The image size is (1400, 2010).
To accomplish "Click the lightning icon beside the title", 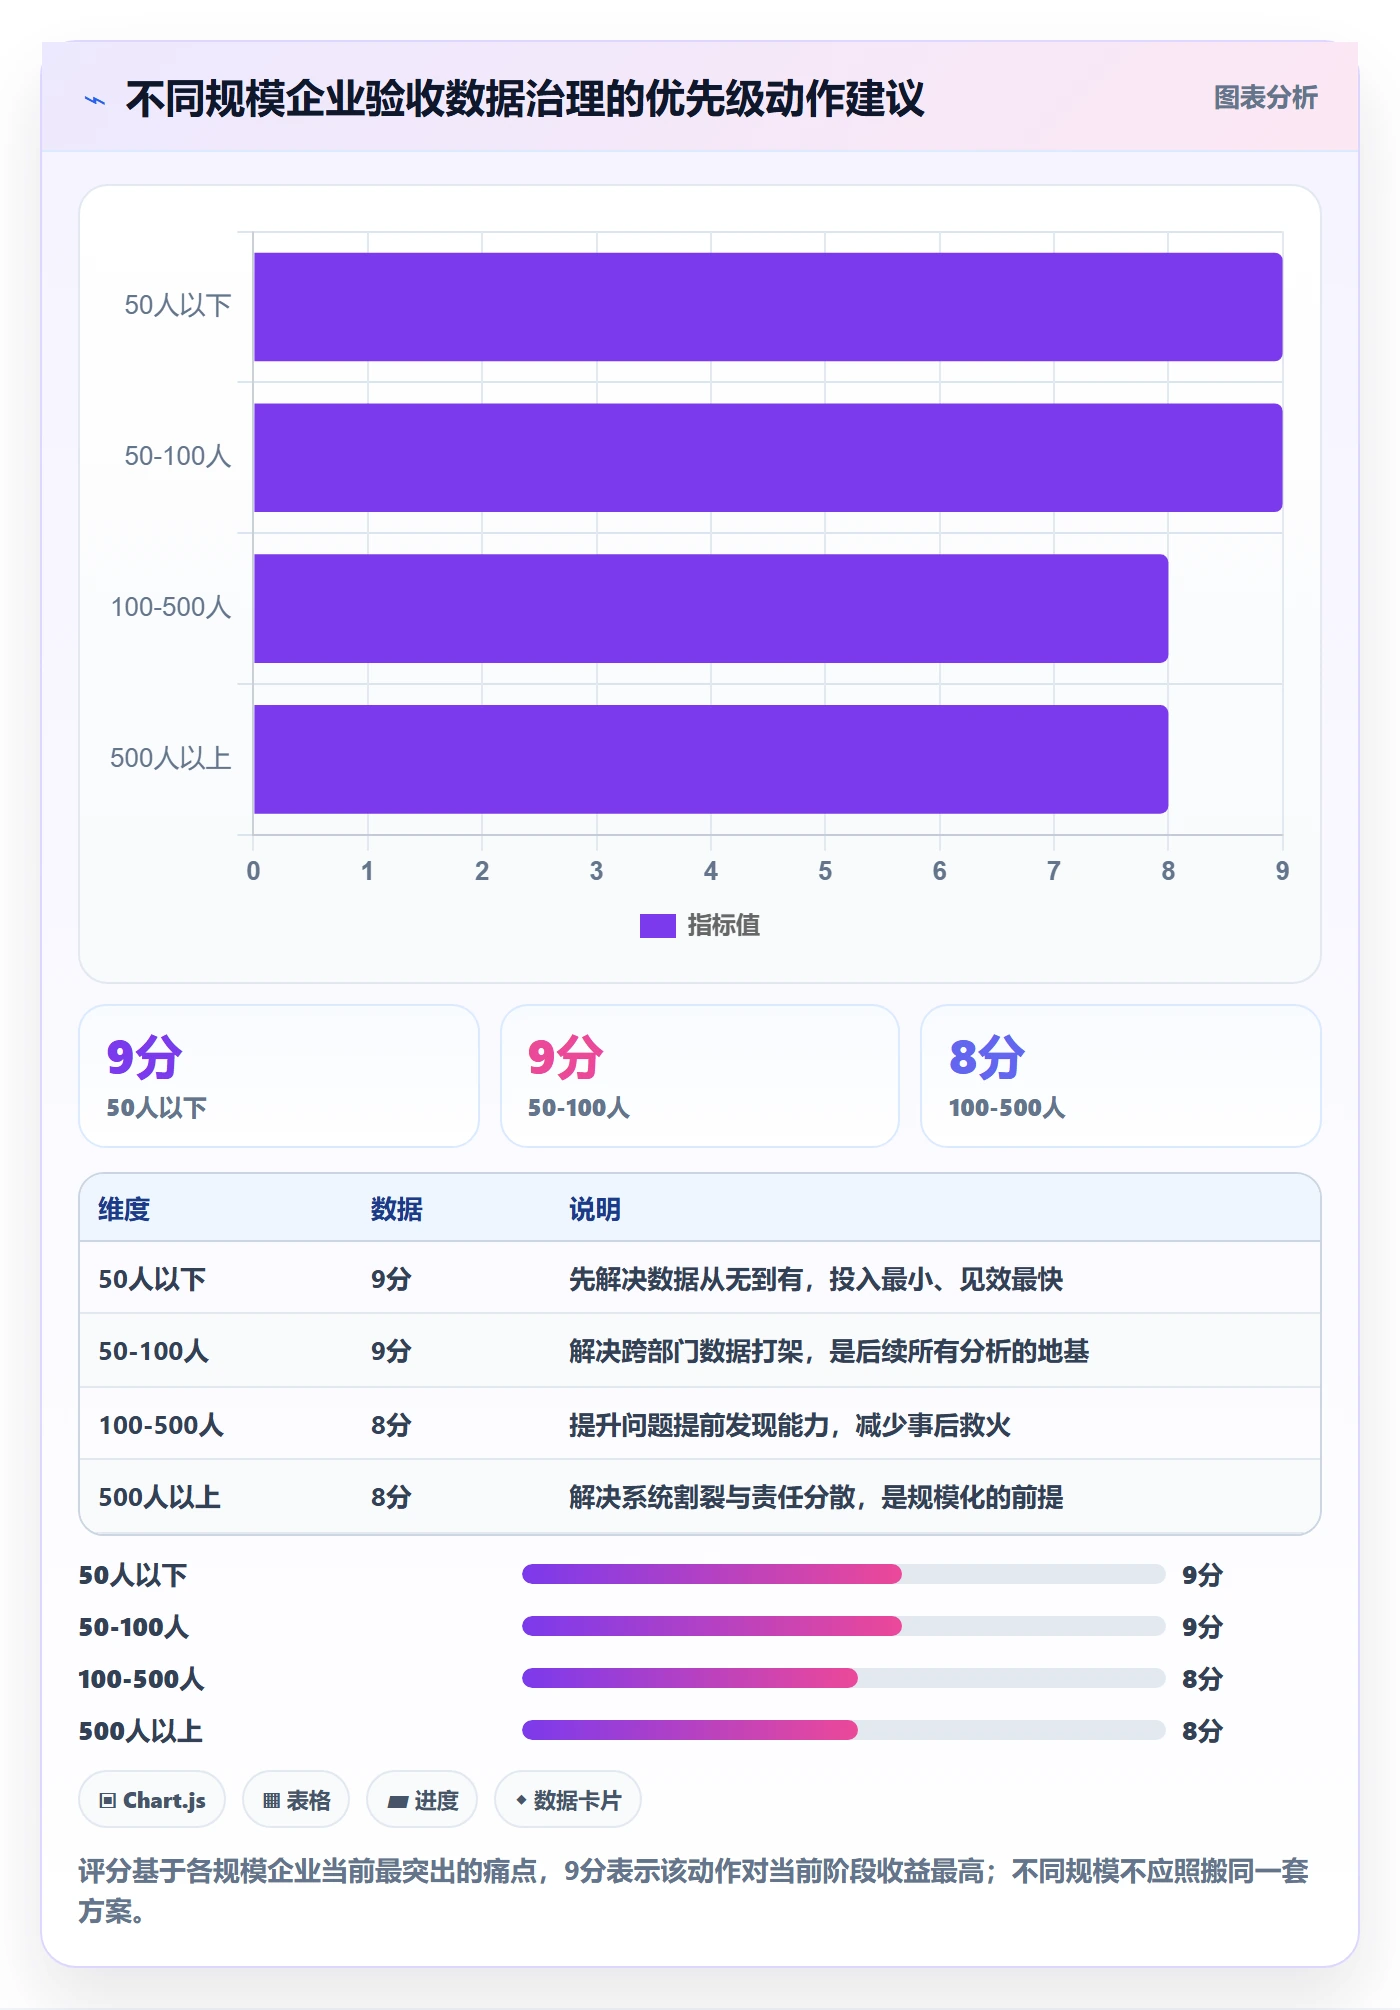I will [x=95, y=100].
